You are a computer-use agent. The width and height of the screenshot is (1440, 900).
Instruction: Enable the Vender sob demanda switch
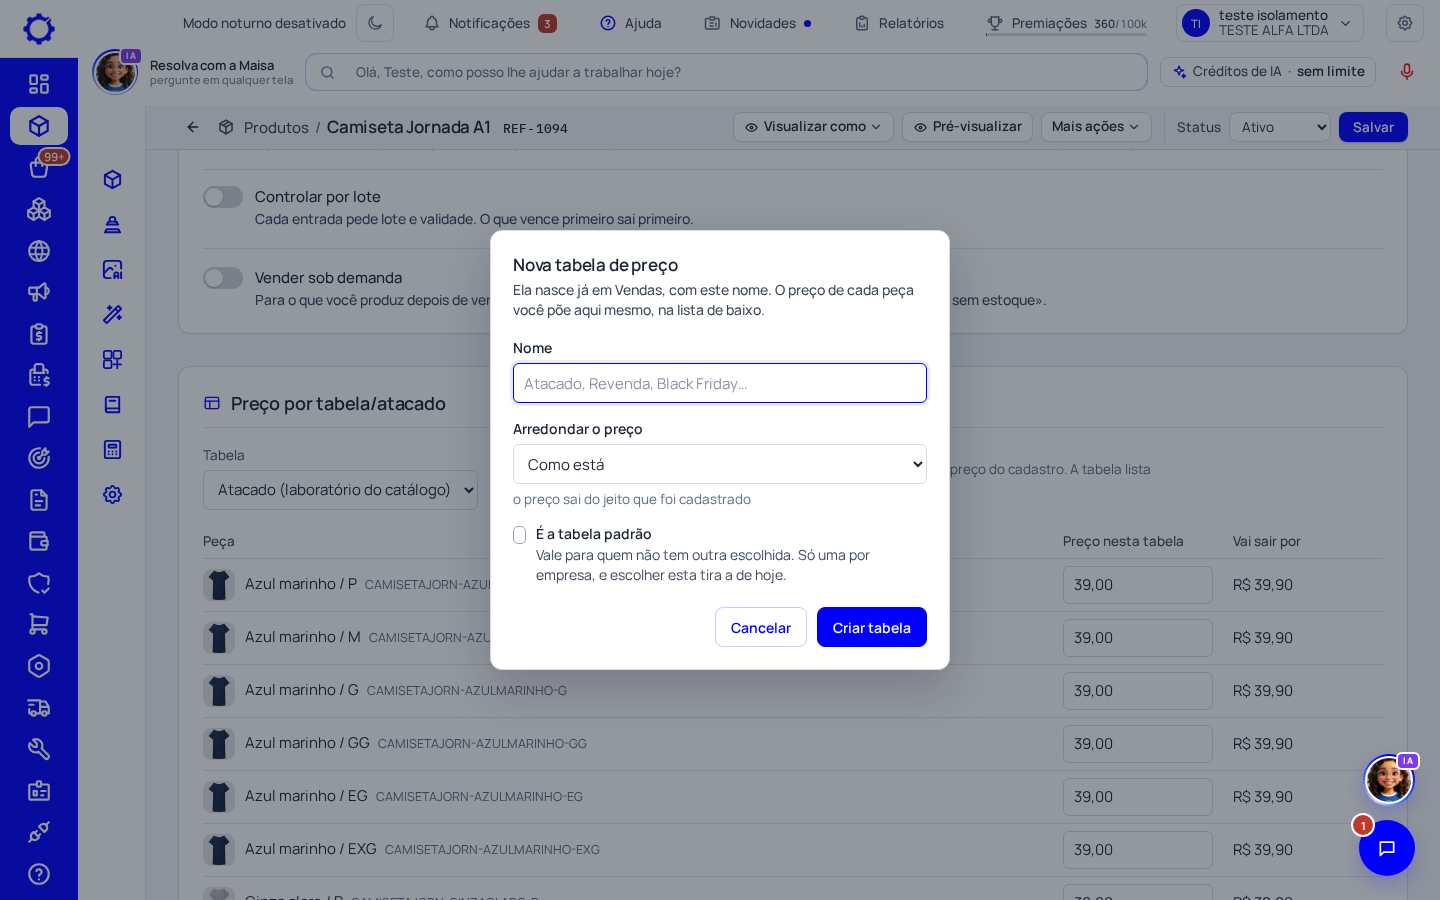223,278
